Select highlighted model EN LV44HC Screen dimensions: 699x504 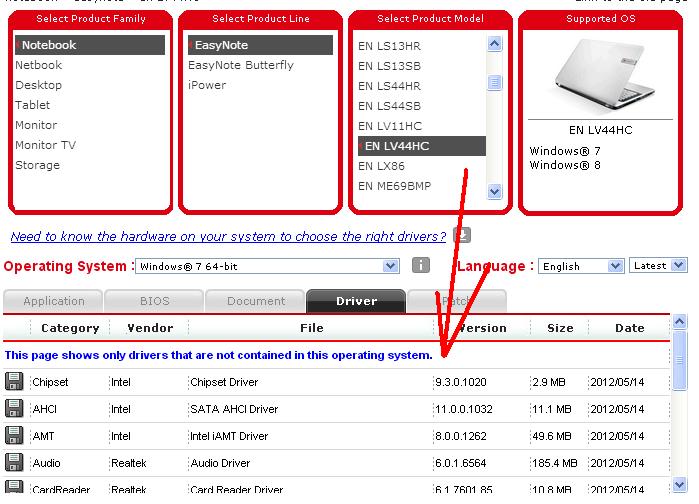coord(422,146)
